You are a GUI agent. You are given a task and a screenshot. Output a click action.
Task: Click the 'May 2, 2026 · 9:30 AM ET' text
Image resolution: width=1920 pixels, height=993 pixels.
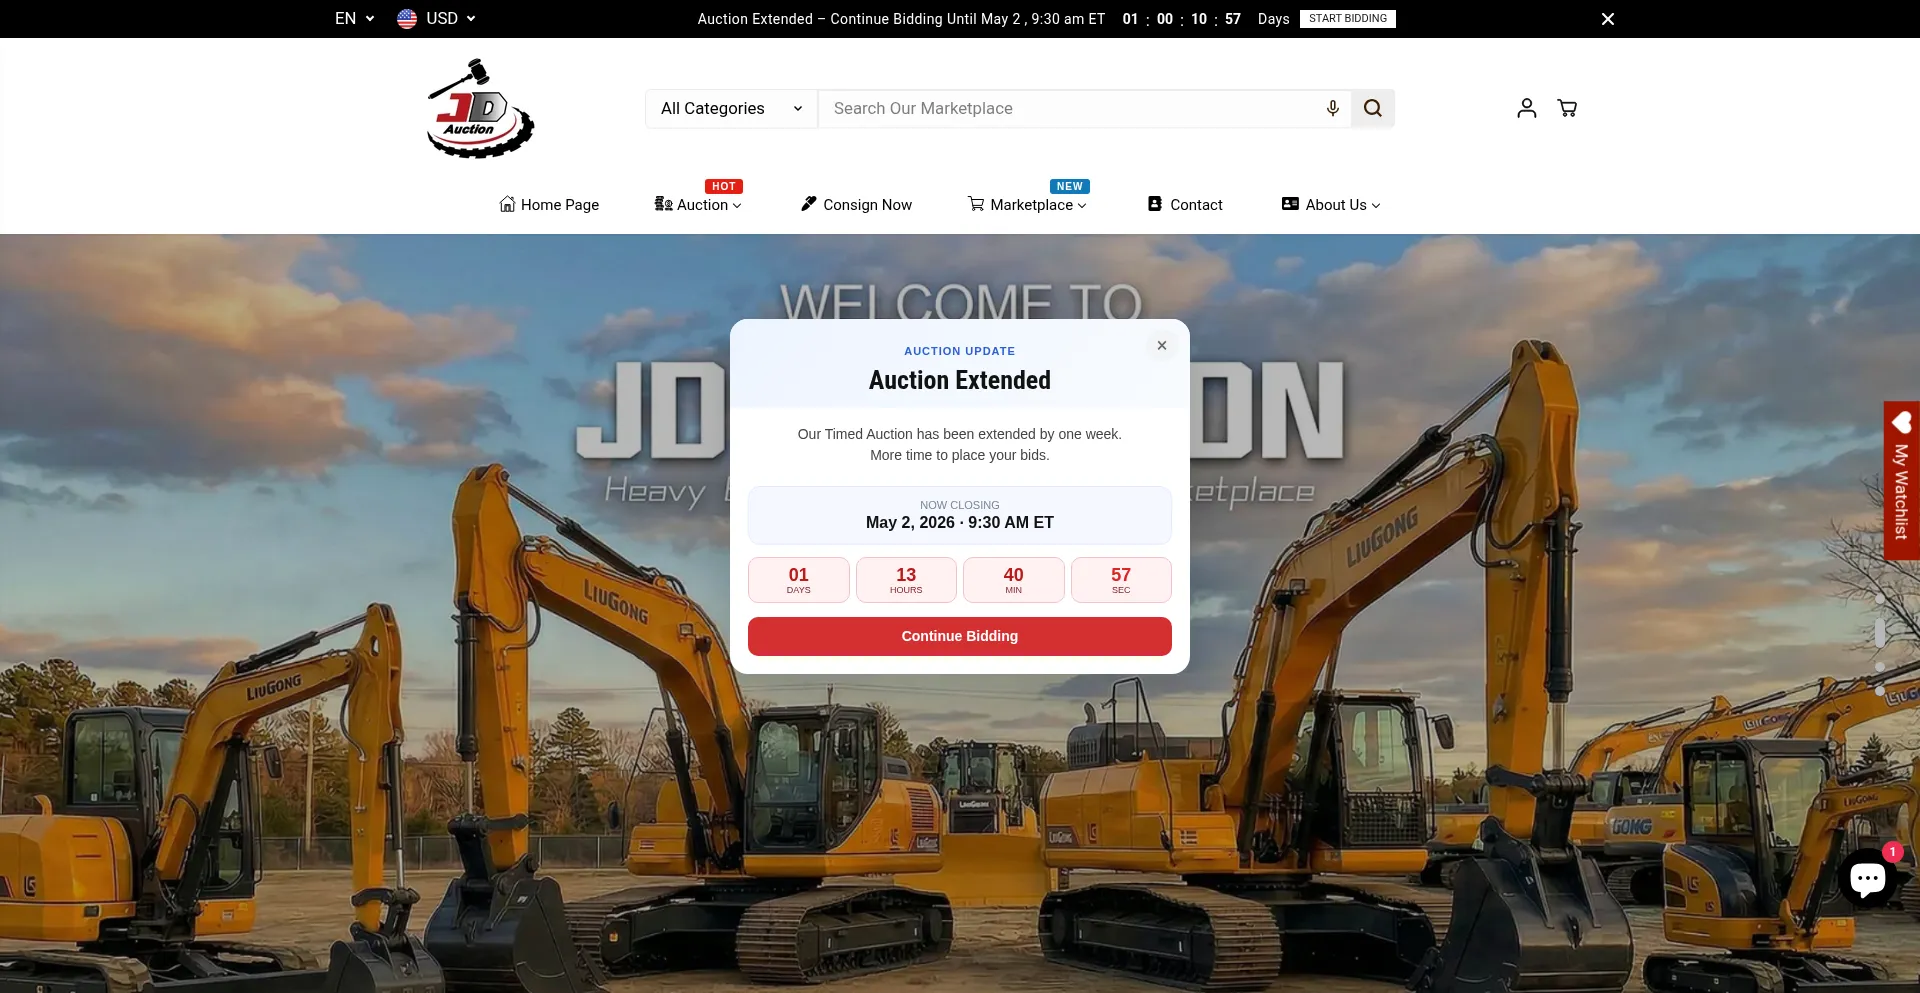click(x=959, y=522)
